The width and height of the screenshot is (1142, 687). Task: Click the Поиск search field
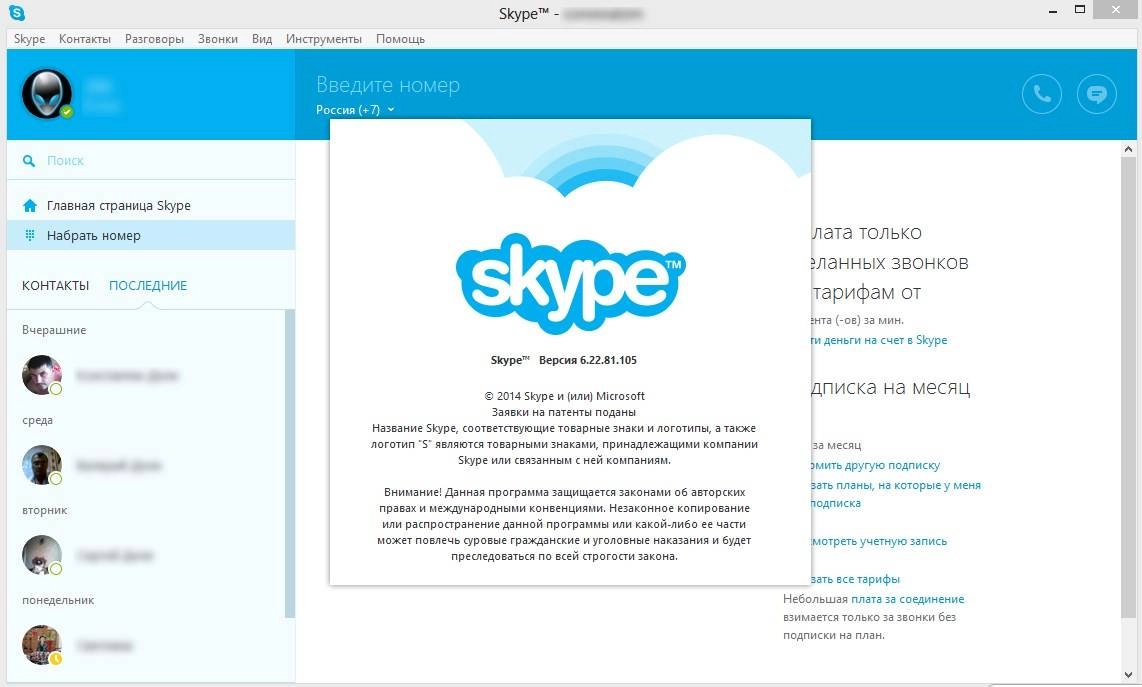click(x=151, y=160)
